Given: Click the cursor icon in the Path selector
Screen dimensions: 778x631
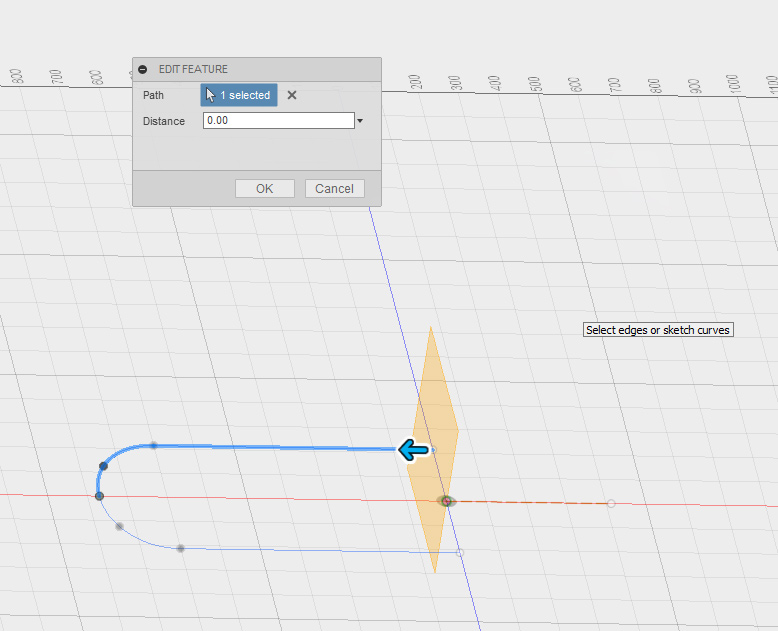Looking at the screenshot, I should click(x=211, y=95).
